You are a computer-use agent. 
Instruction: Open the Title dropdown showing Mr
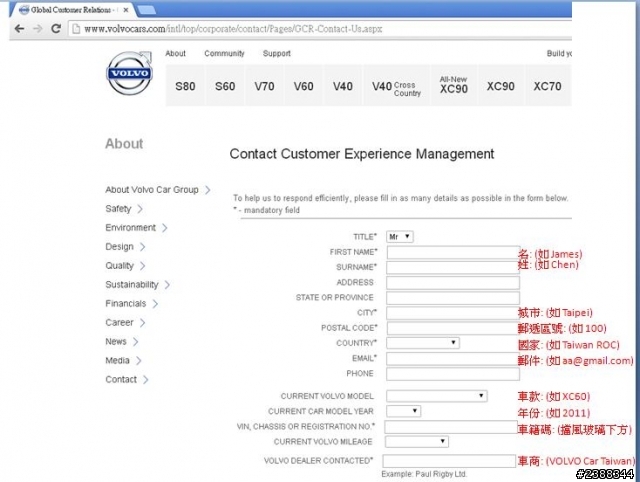tap(400, 237)
